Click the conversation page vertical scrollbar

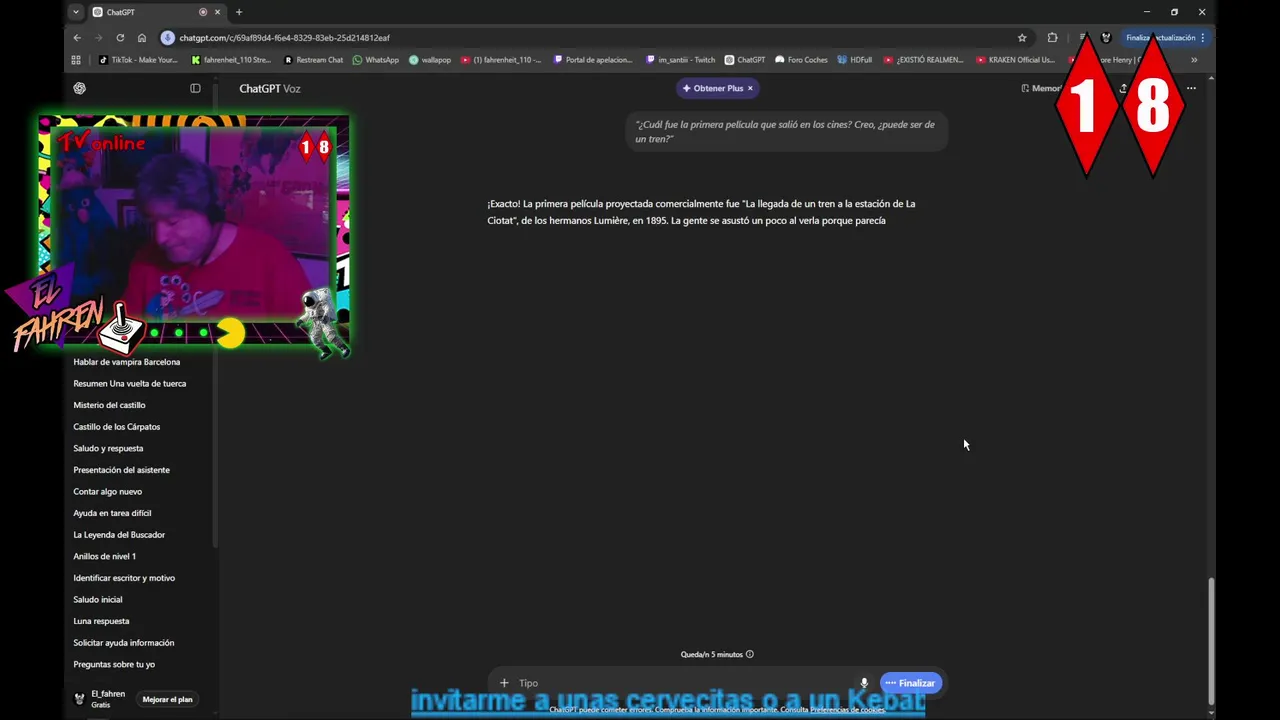[1211, 640]
